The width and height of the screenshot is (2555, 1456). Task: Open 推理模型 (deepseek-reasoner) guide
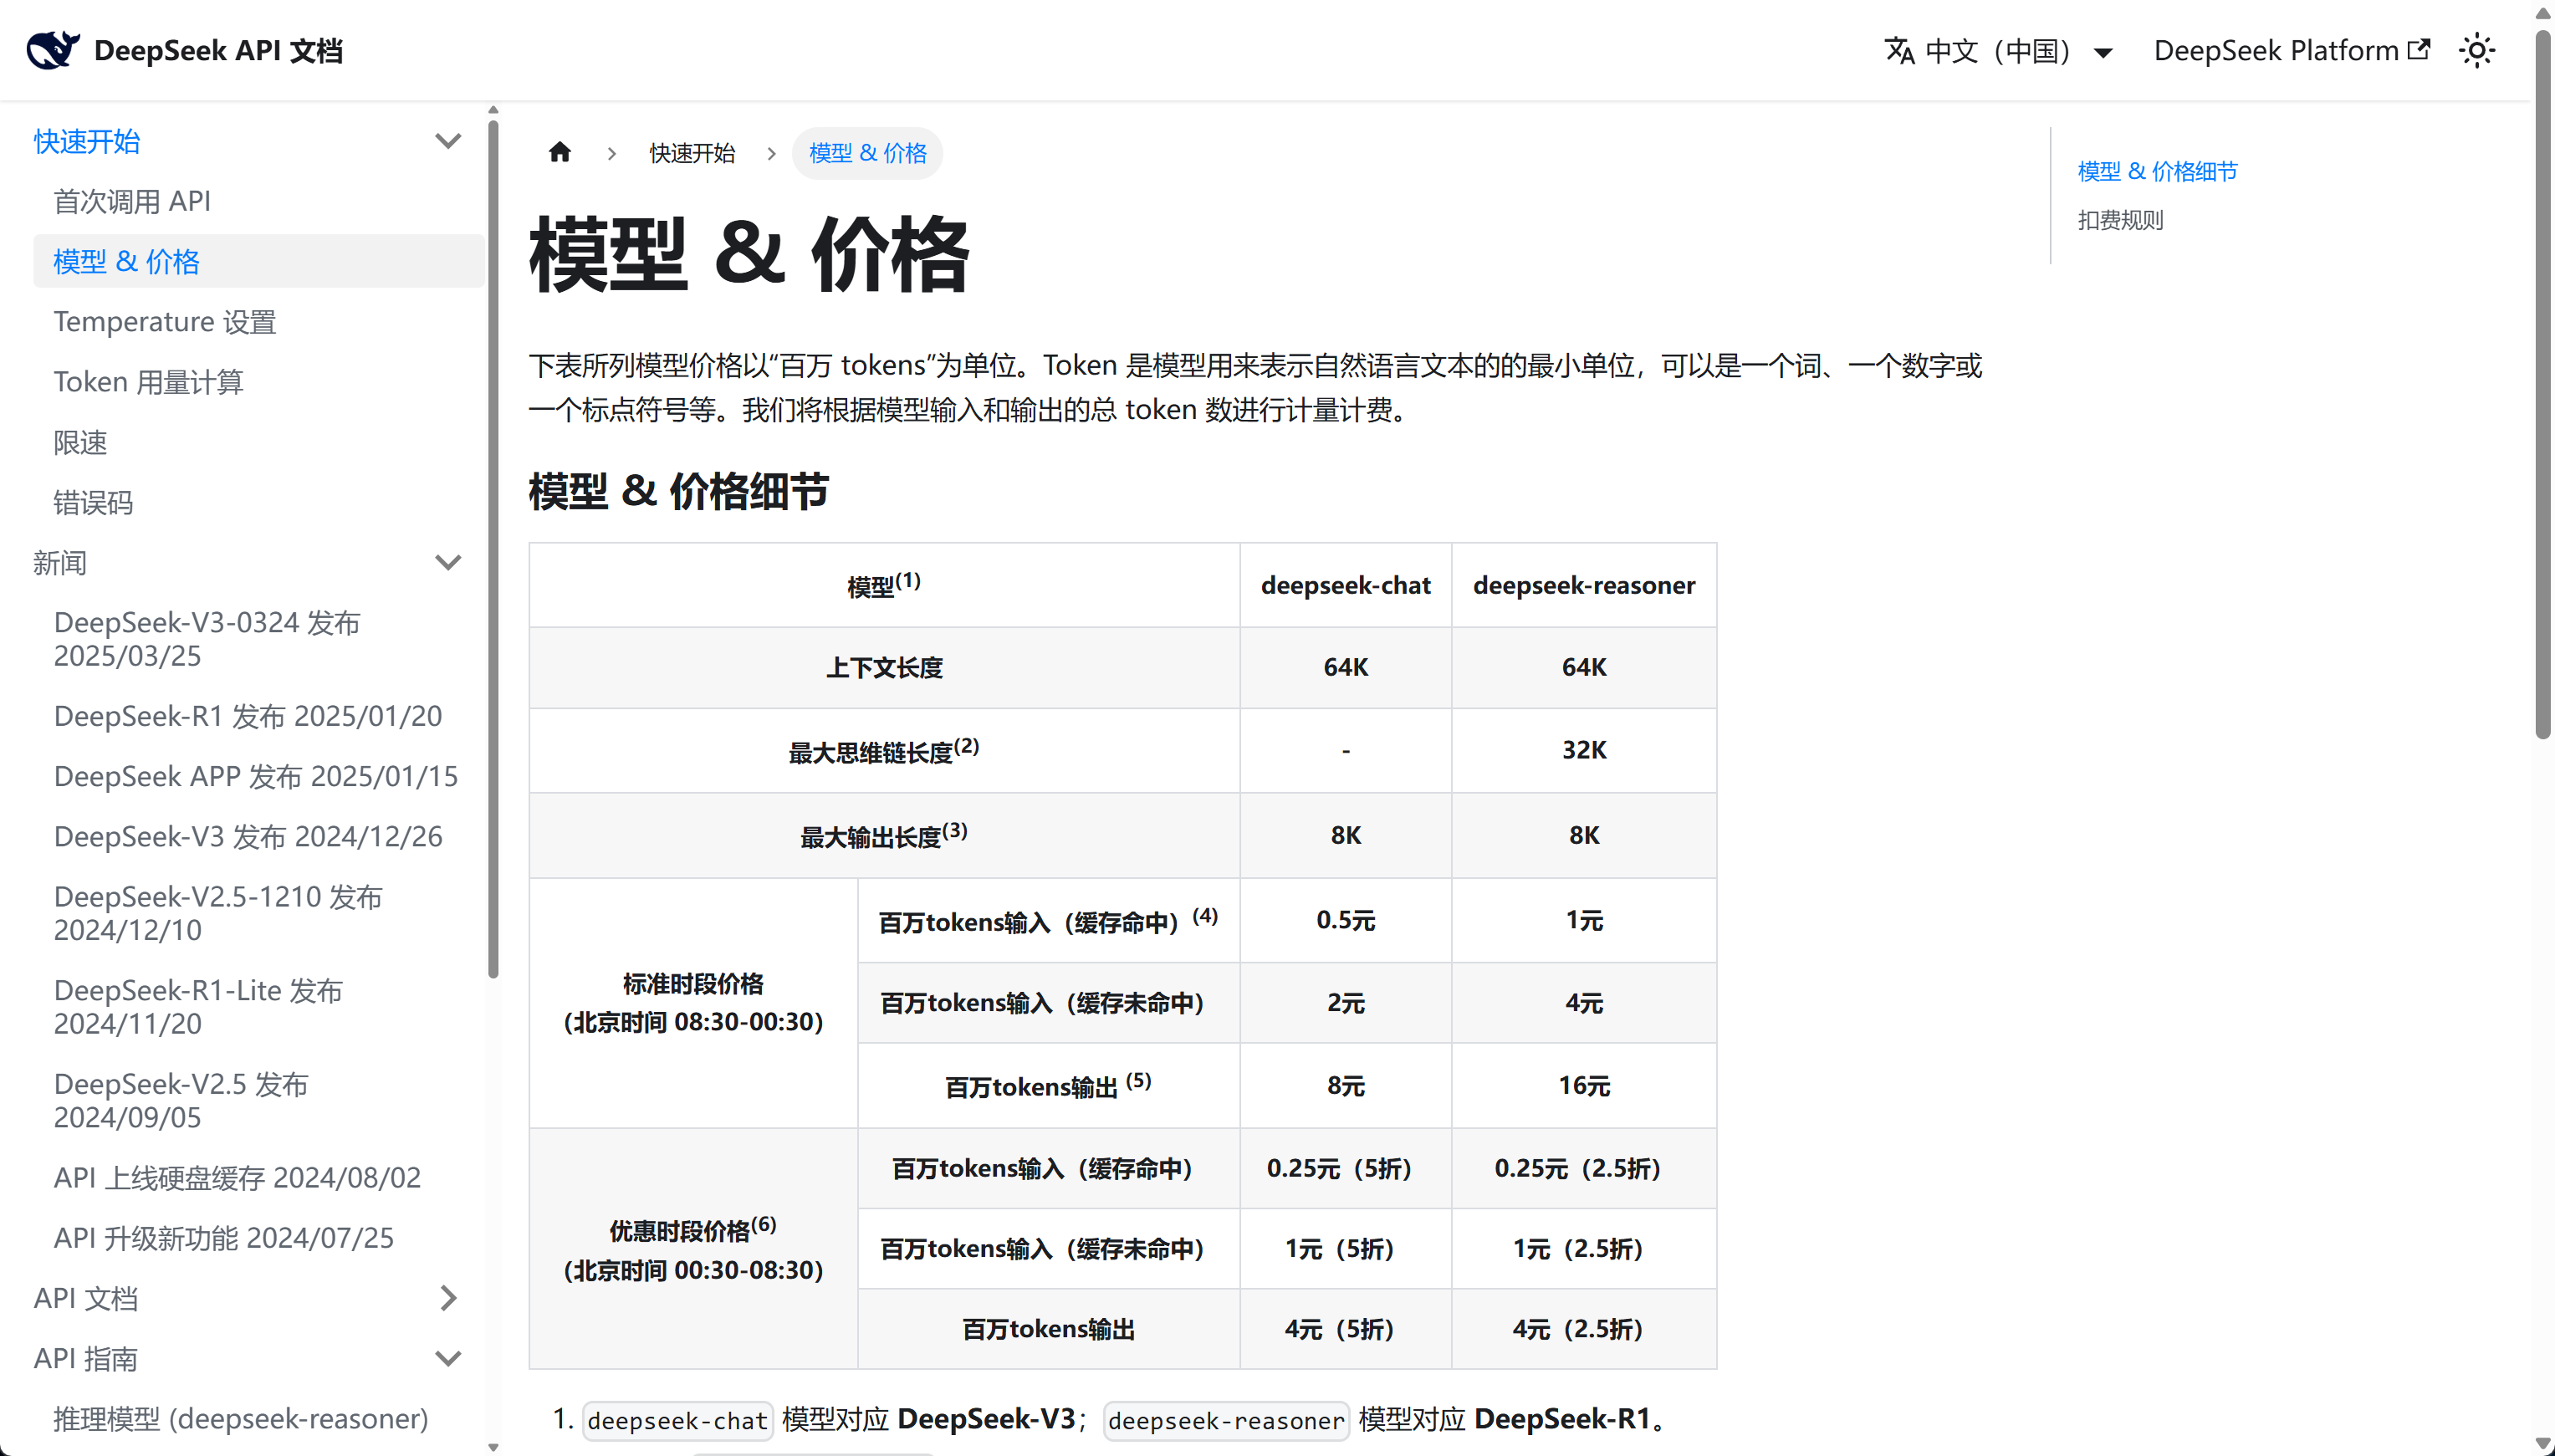(241, 1418)
